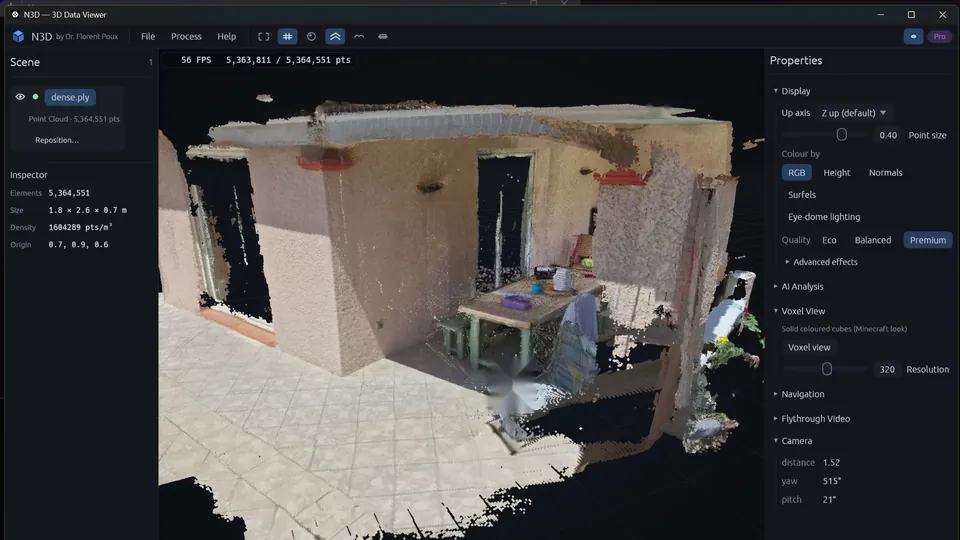Select RGB colour mode

pos(797,173)
